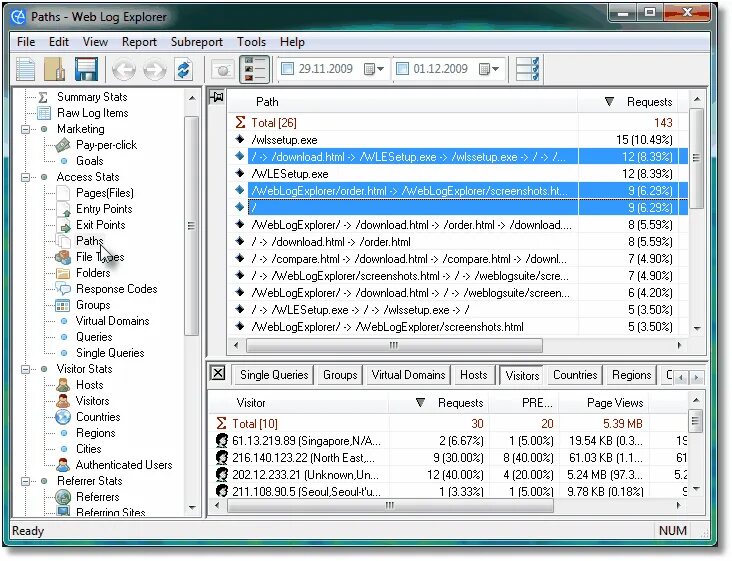
Task: Click the Entry Points page icon
Action: pos(63,209)
